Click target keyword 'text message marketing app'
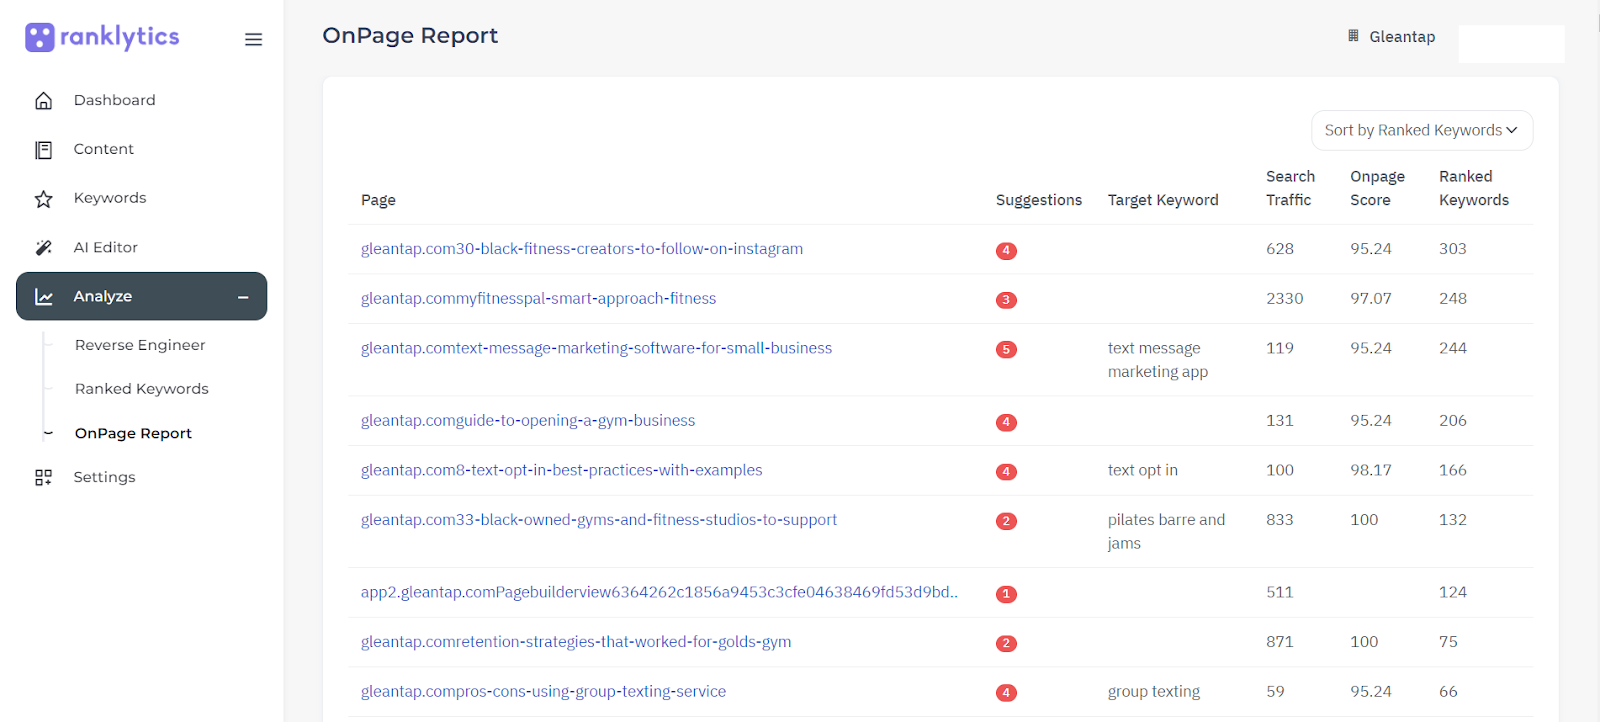1600x722 pixels. tap(1157, 360)
